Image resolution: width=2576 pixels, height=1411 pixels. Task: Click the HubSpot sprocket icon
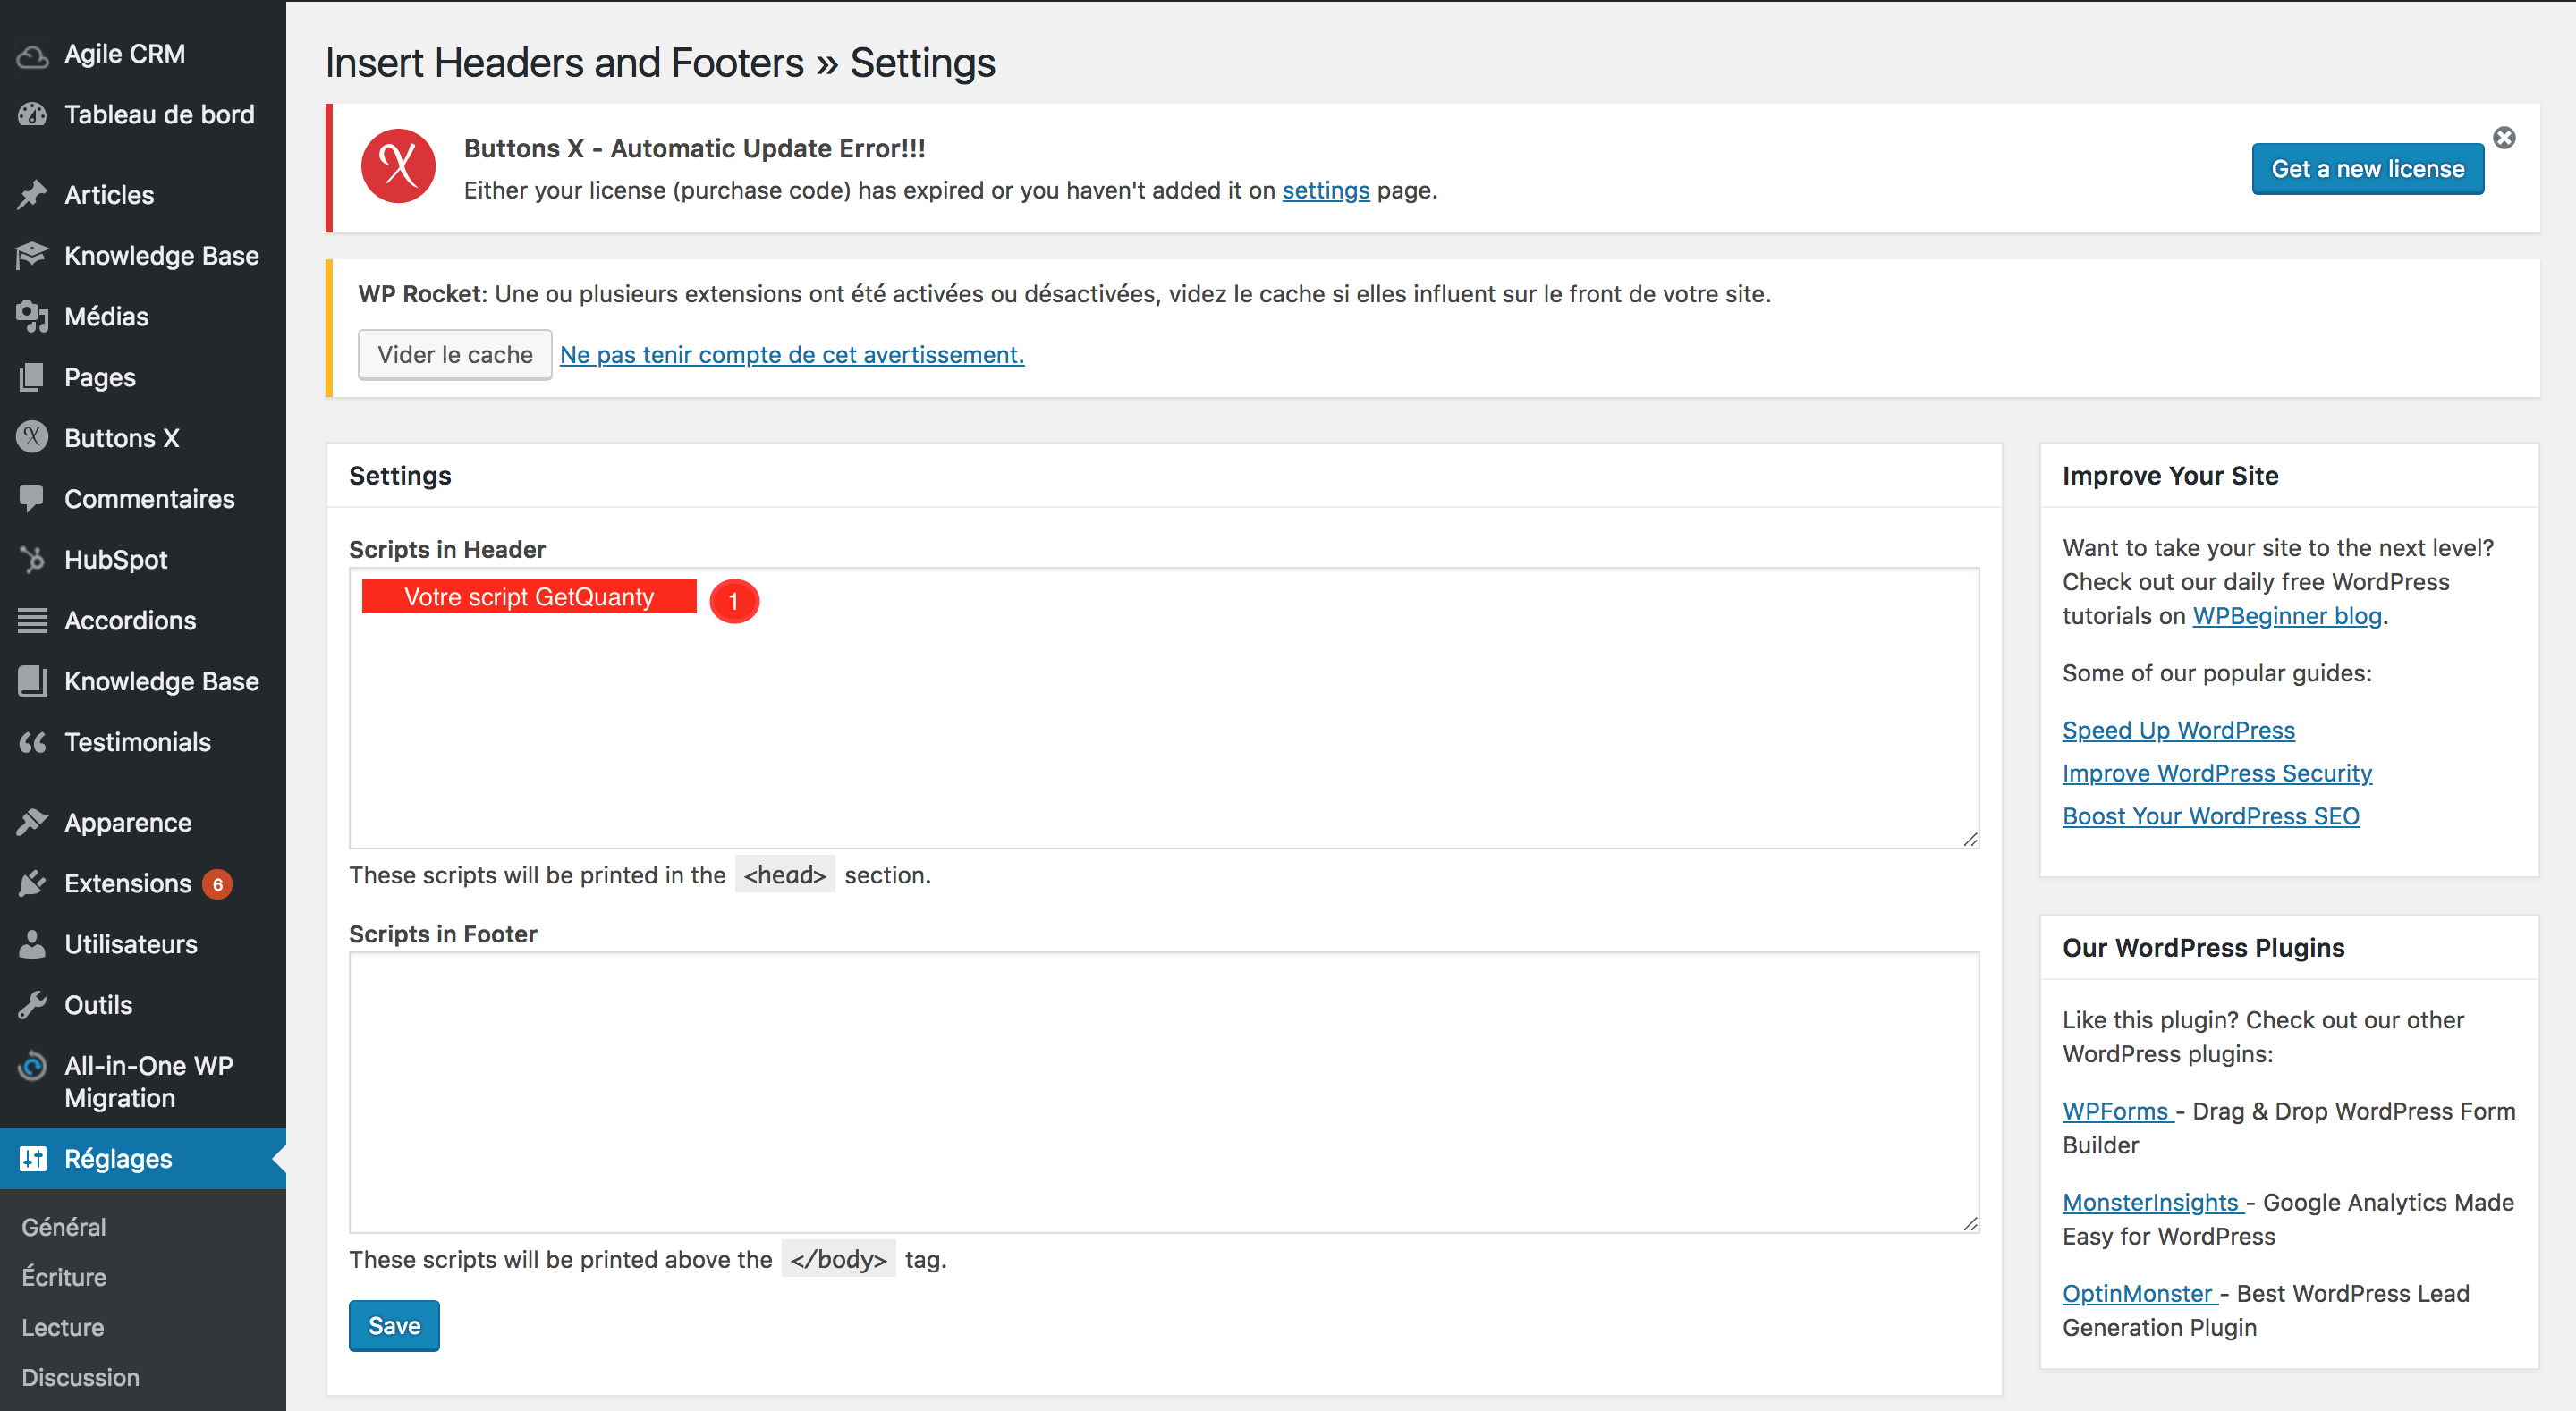click(32, 560)
